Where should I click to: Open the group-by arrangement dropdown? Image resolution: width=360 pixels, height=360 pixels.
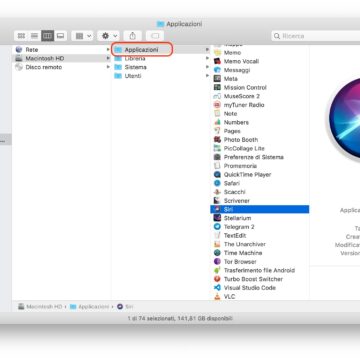coord(82,36)
